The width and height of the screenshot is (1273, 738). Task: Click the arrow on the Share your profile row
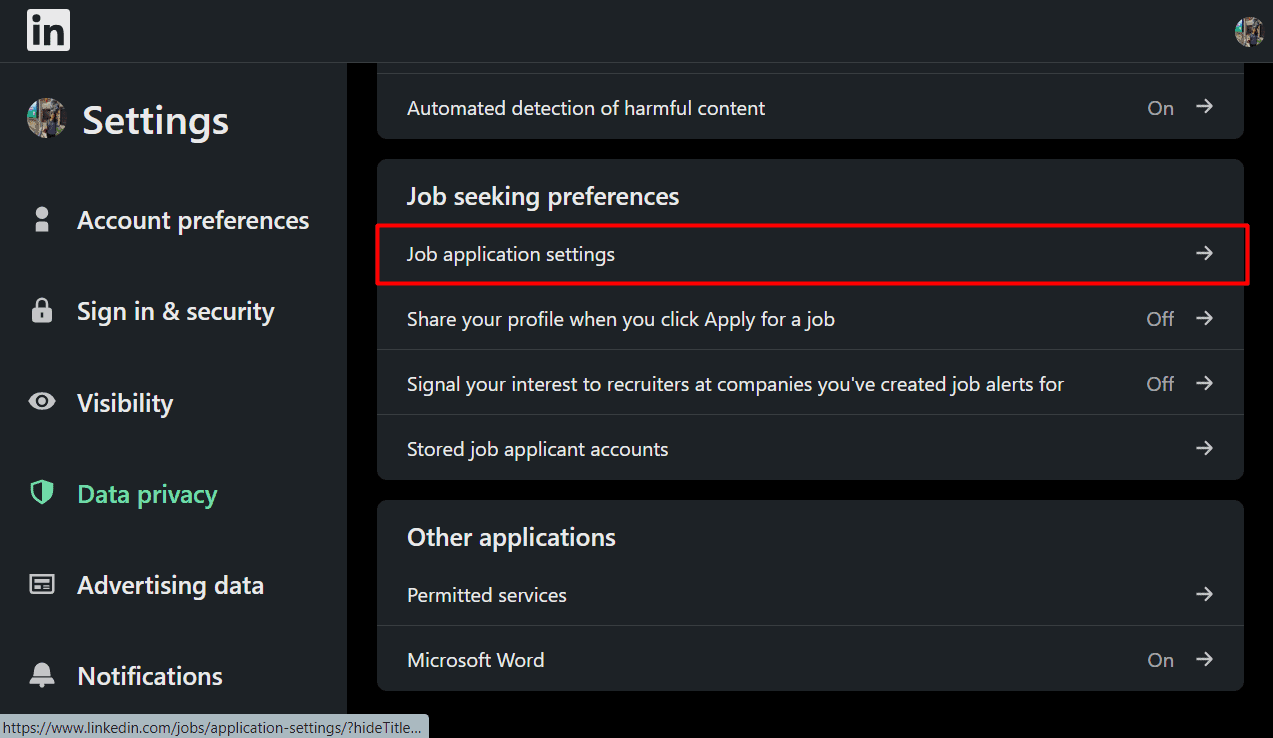1205,318
